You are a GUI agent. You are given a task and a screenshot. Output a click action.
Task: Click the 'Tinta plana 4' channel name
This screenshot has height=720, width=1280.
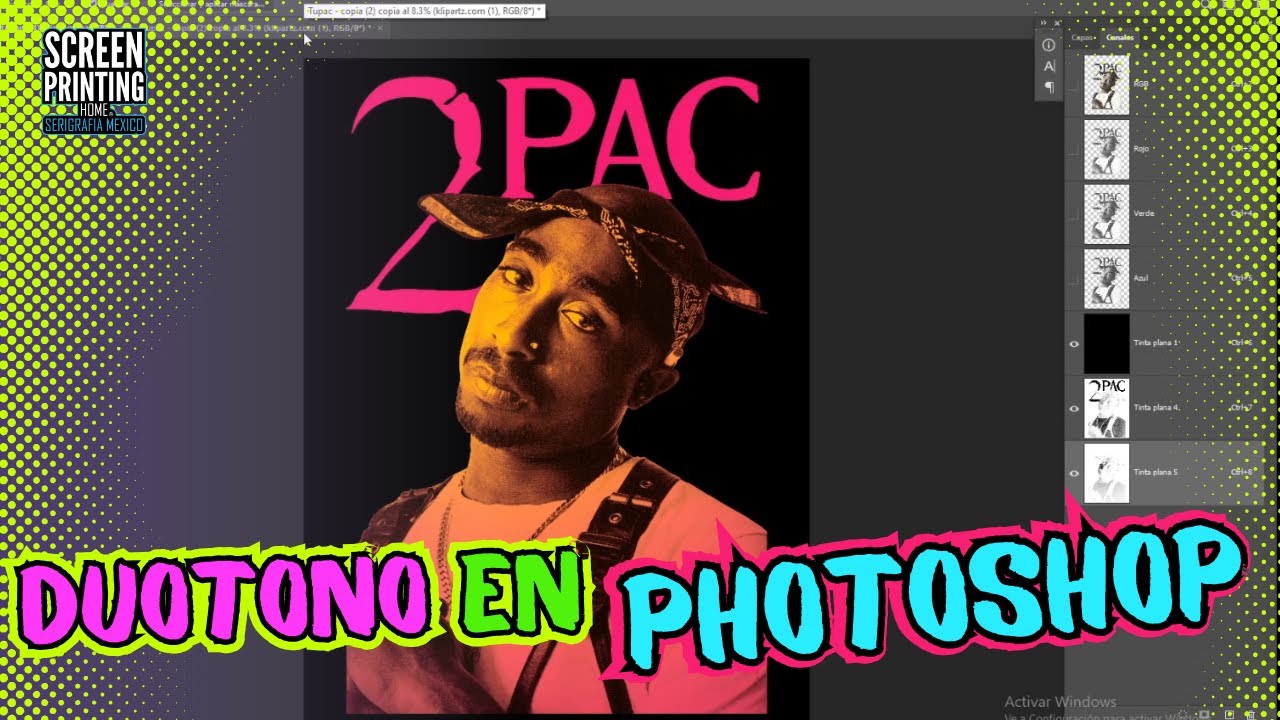[x=1157, y=408]
